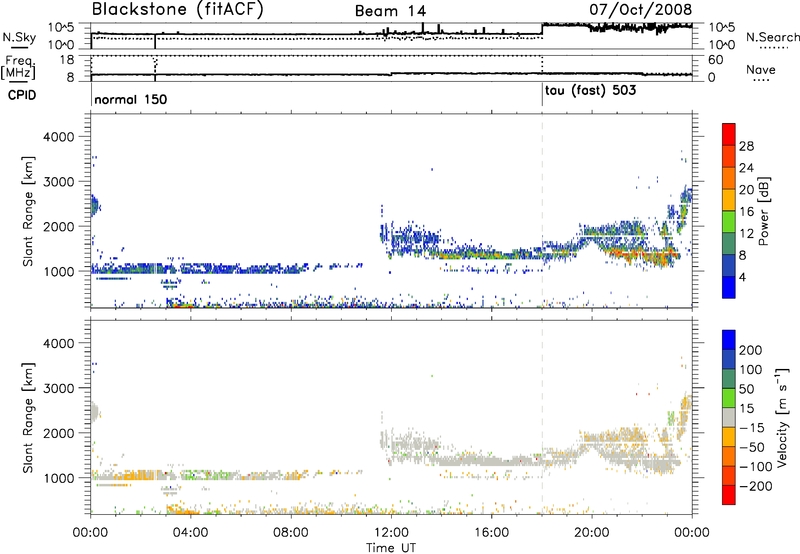Viewport: 800px width, 554px height.
Task: Click the Freq. [MHz] axis label
Action: tap(18, 68)
